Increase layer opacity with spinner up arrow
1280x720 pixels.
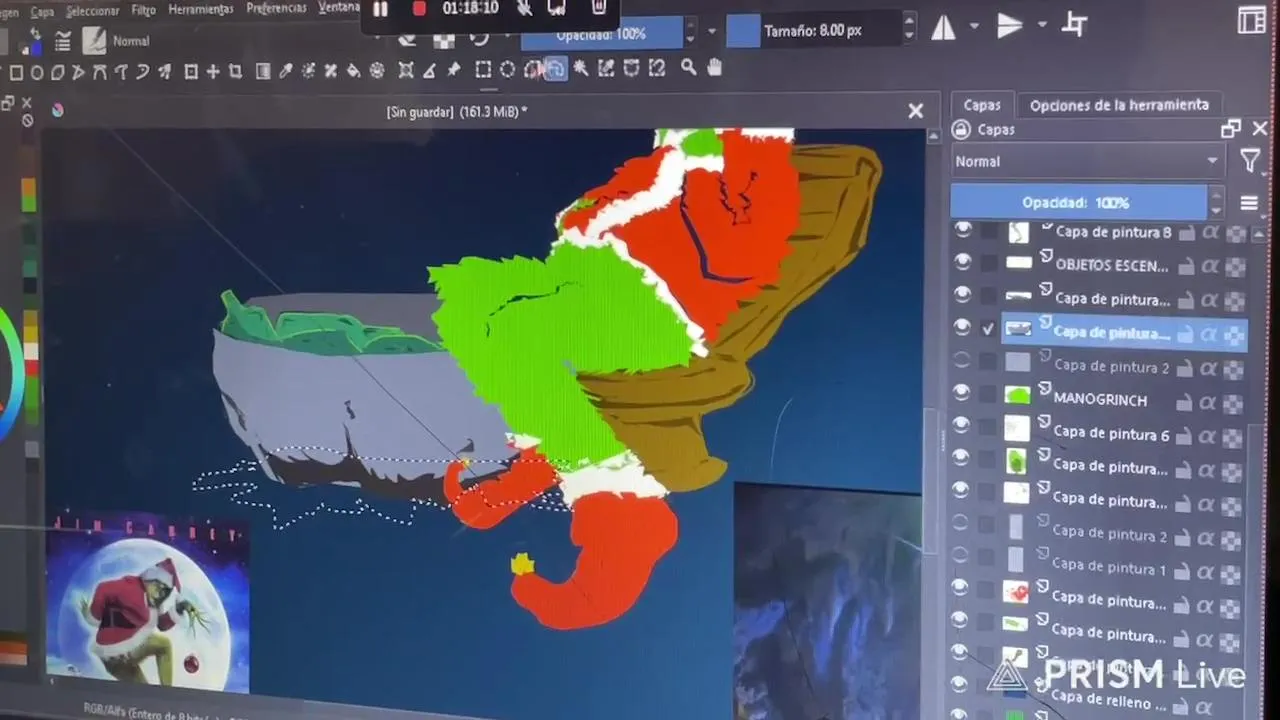tap(1216, 196)
